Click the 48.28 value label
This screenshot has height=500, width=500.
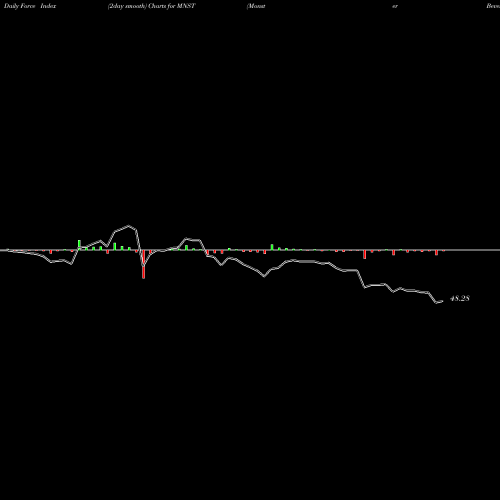click(x=460, y=298)
